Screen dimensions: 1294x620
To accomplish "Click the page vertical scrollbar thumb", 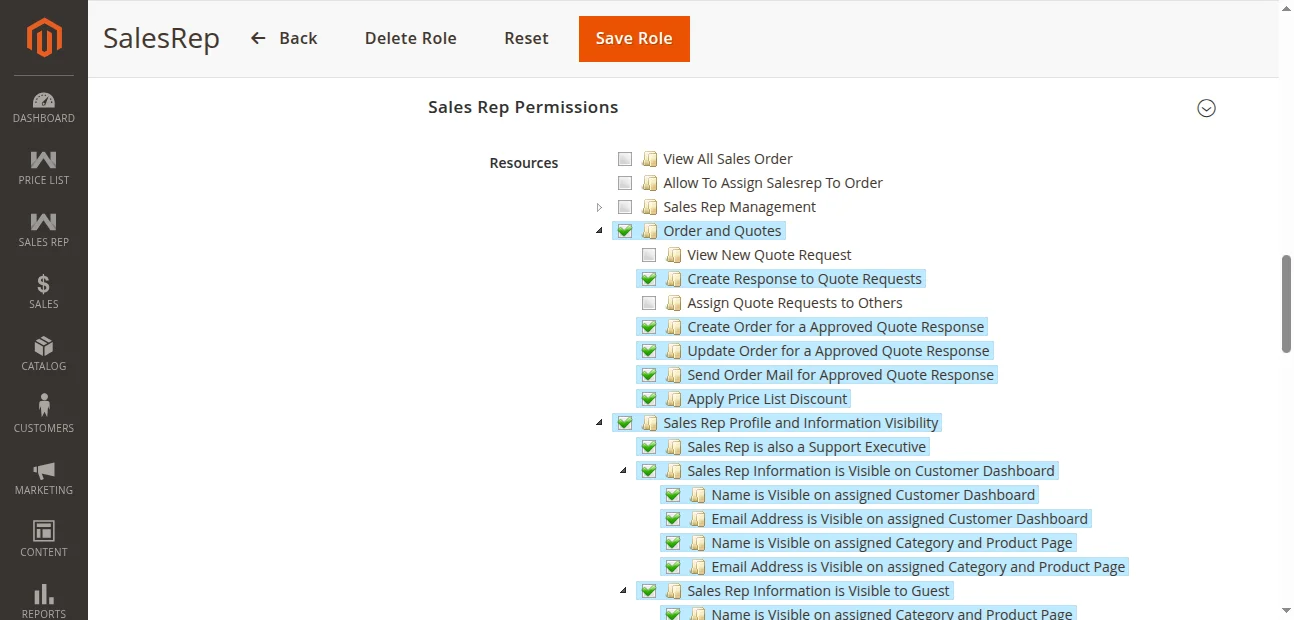I will (x=1286, y=304).
